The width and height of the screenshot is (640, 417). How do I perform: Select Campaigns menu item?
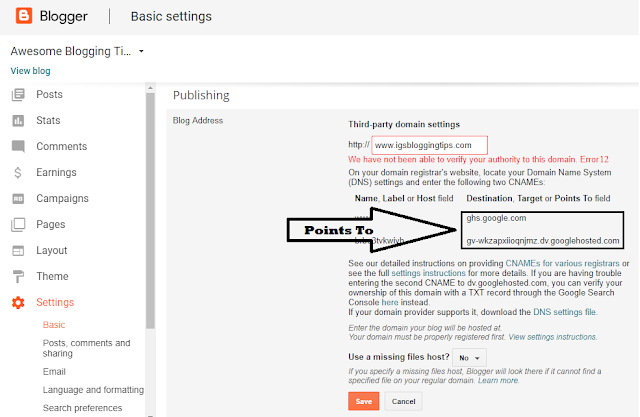[62, 199]
